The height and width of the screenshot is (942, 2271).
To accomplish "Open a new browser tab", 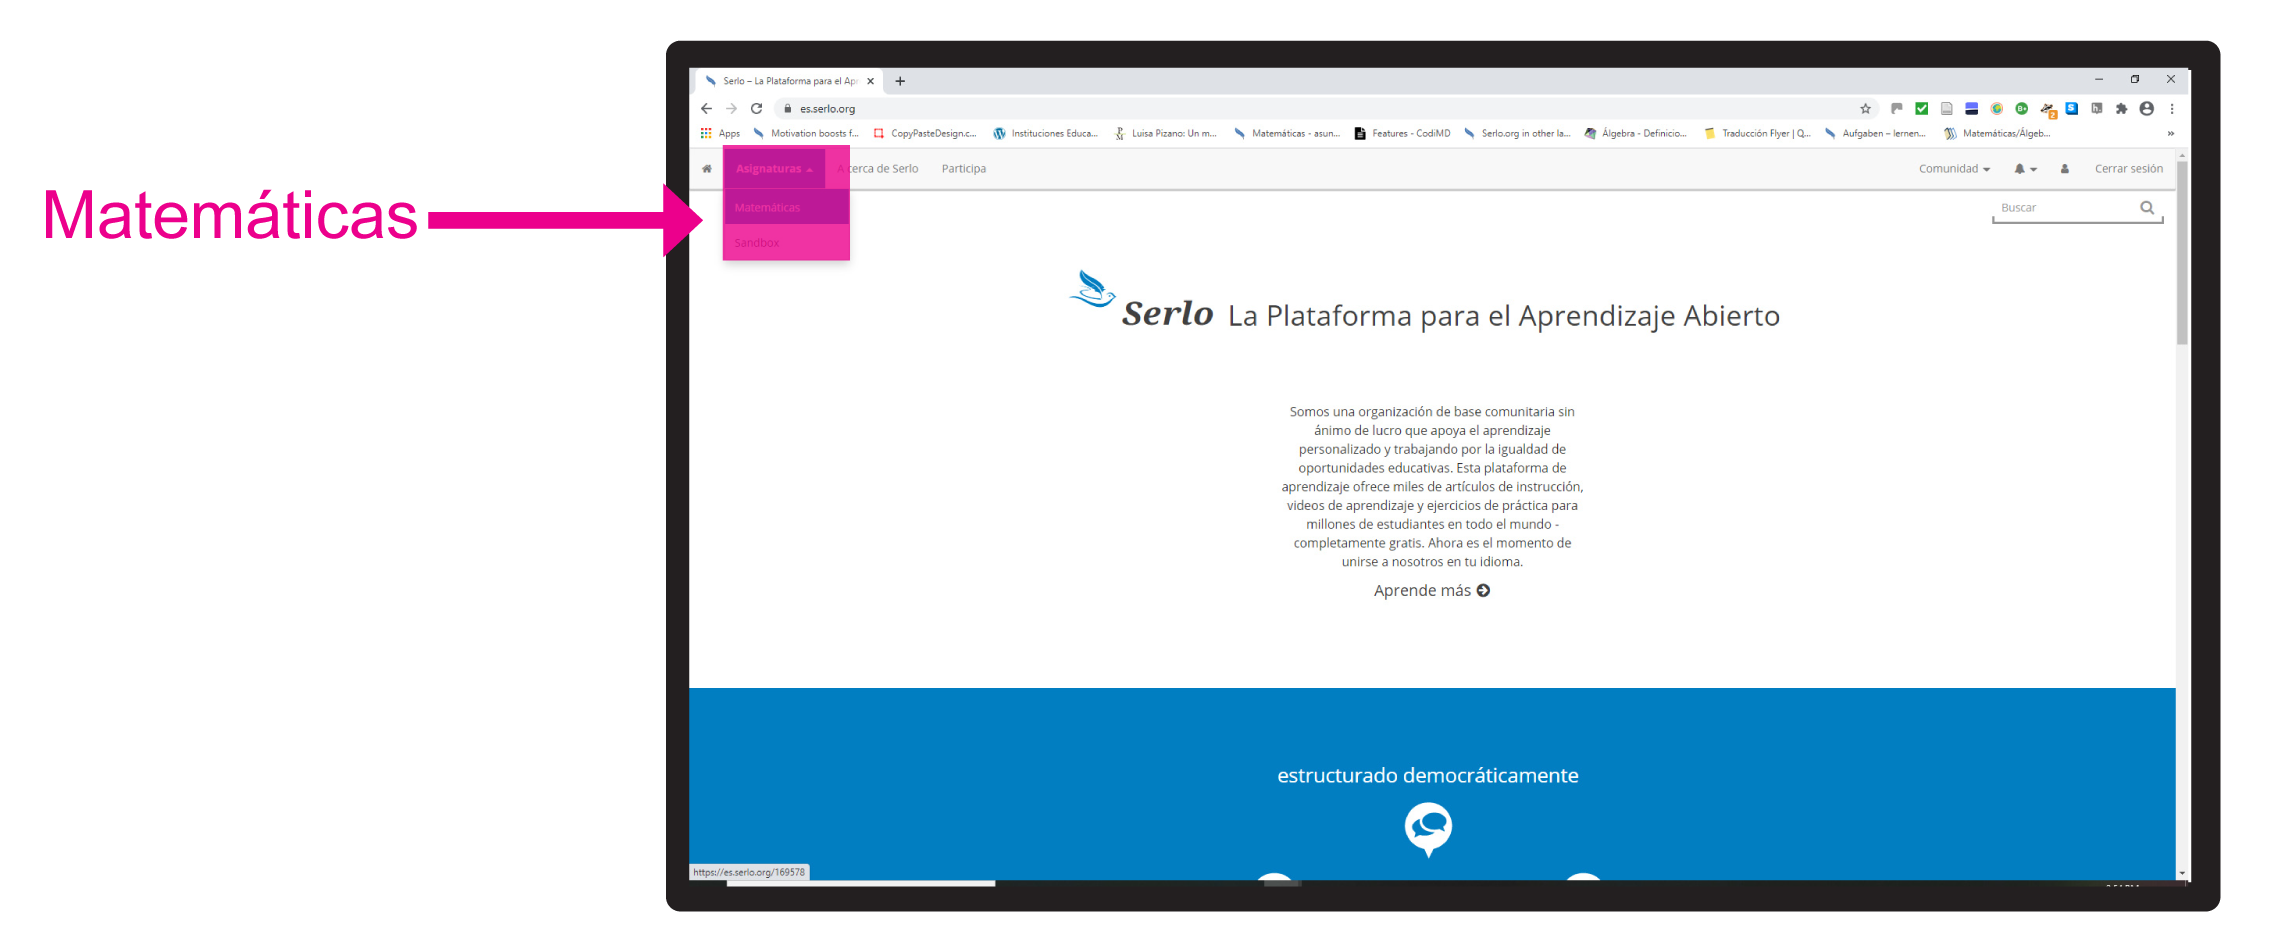I will click(900, 81).
